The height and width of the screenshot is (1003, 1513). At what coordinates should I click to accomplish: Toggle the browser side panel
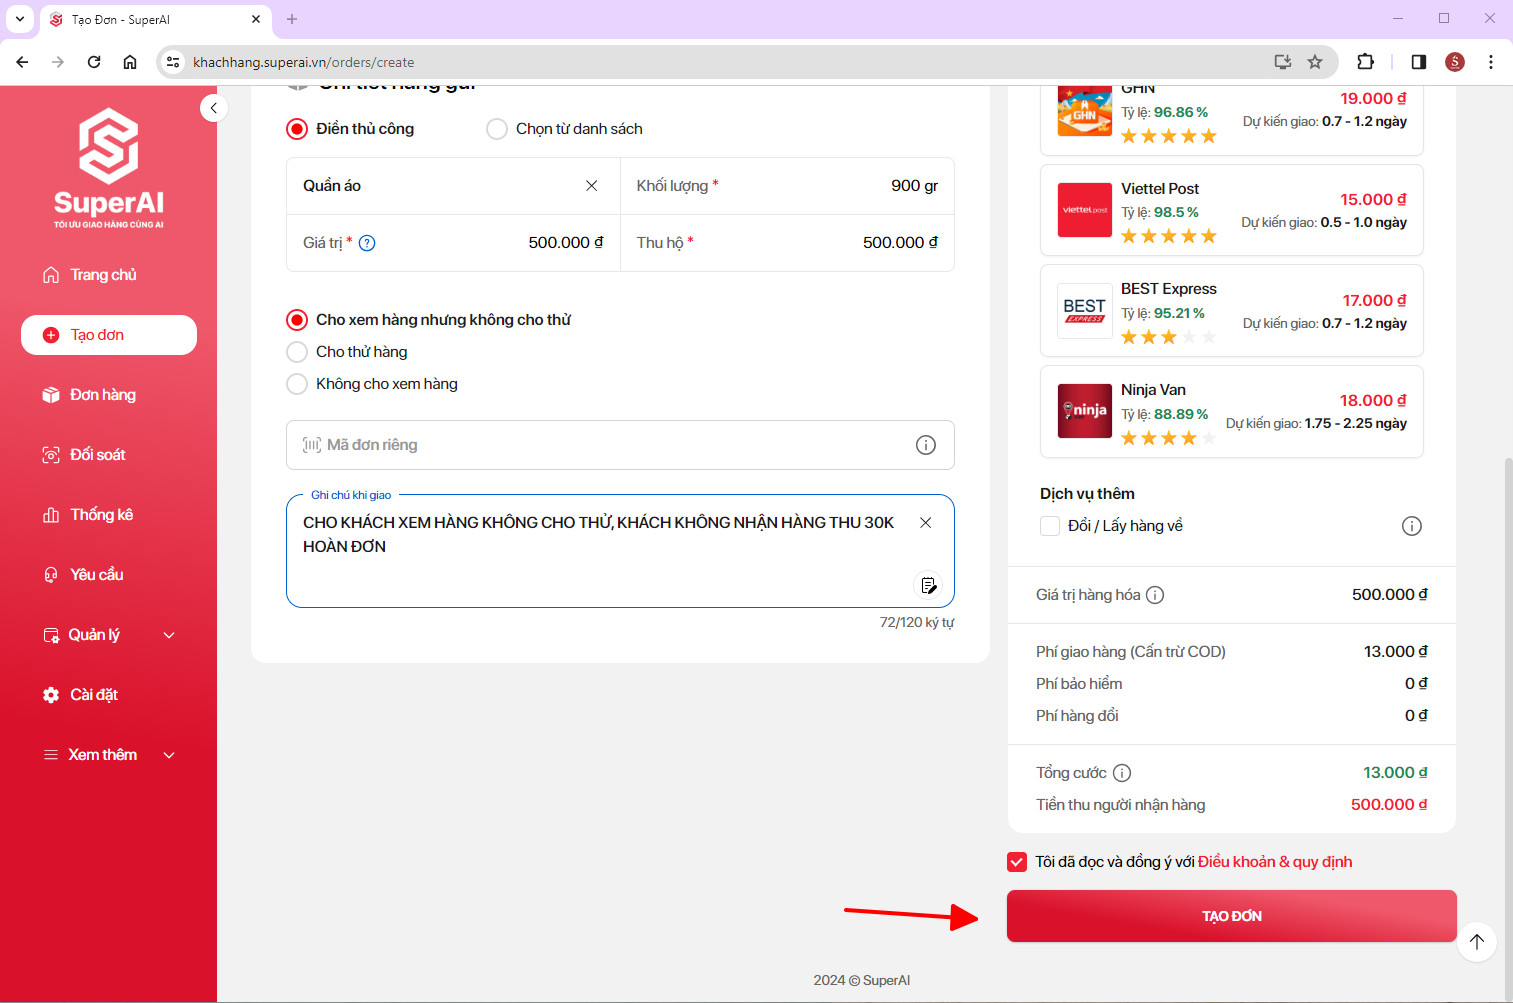[x=1419, y=62]
